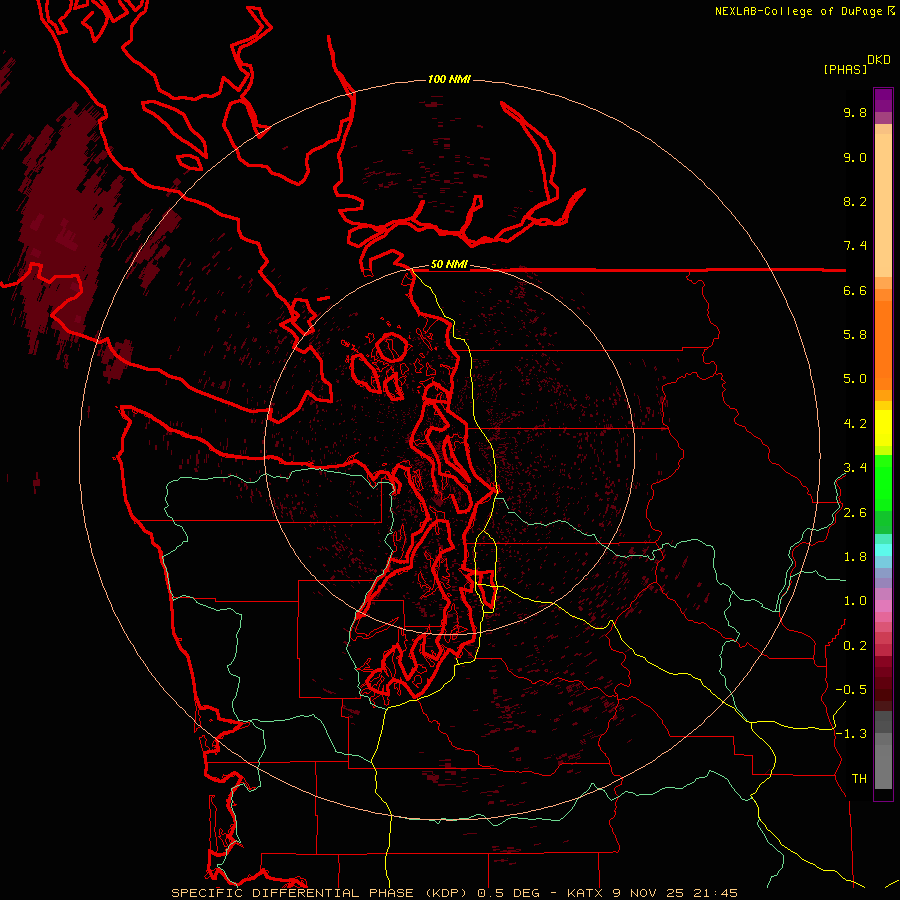Screen dimensions: 900x900
Task: Click the 7.4 scale value
Action: tap(855, 246)
